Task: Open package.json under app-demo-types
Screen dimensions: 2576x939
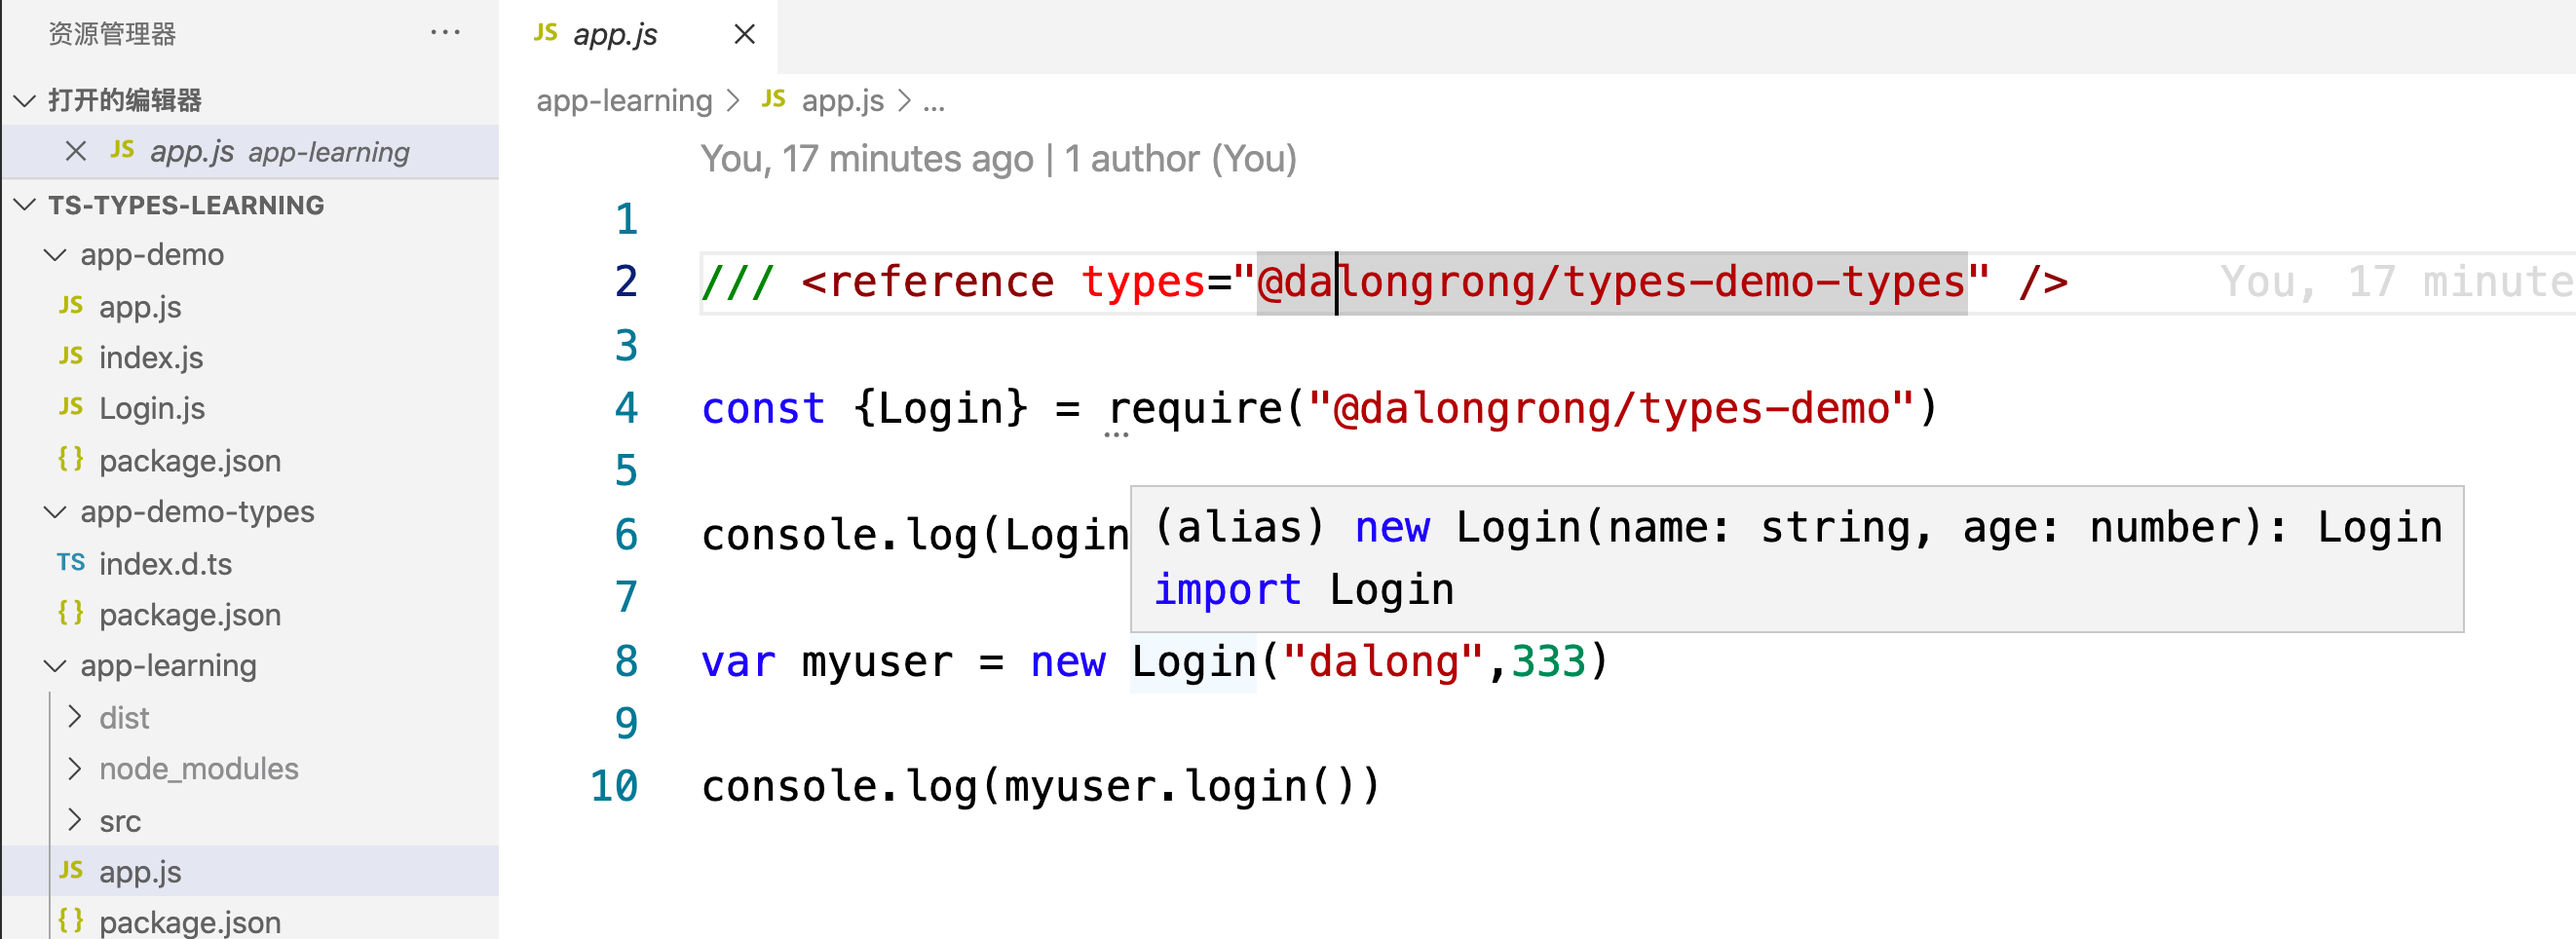Action: (250, 614)
